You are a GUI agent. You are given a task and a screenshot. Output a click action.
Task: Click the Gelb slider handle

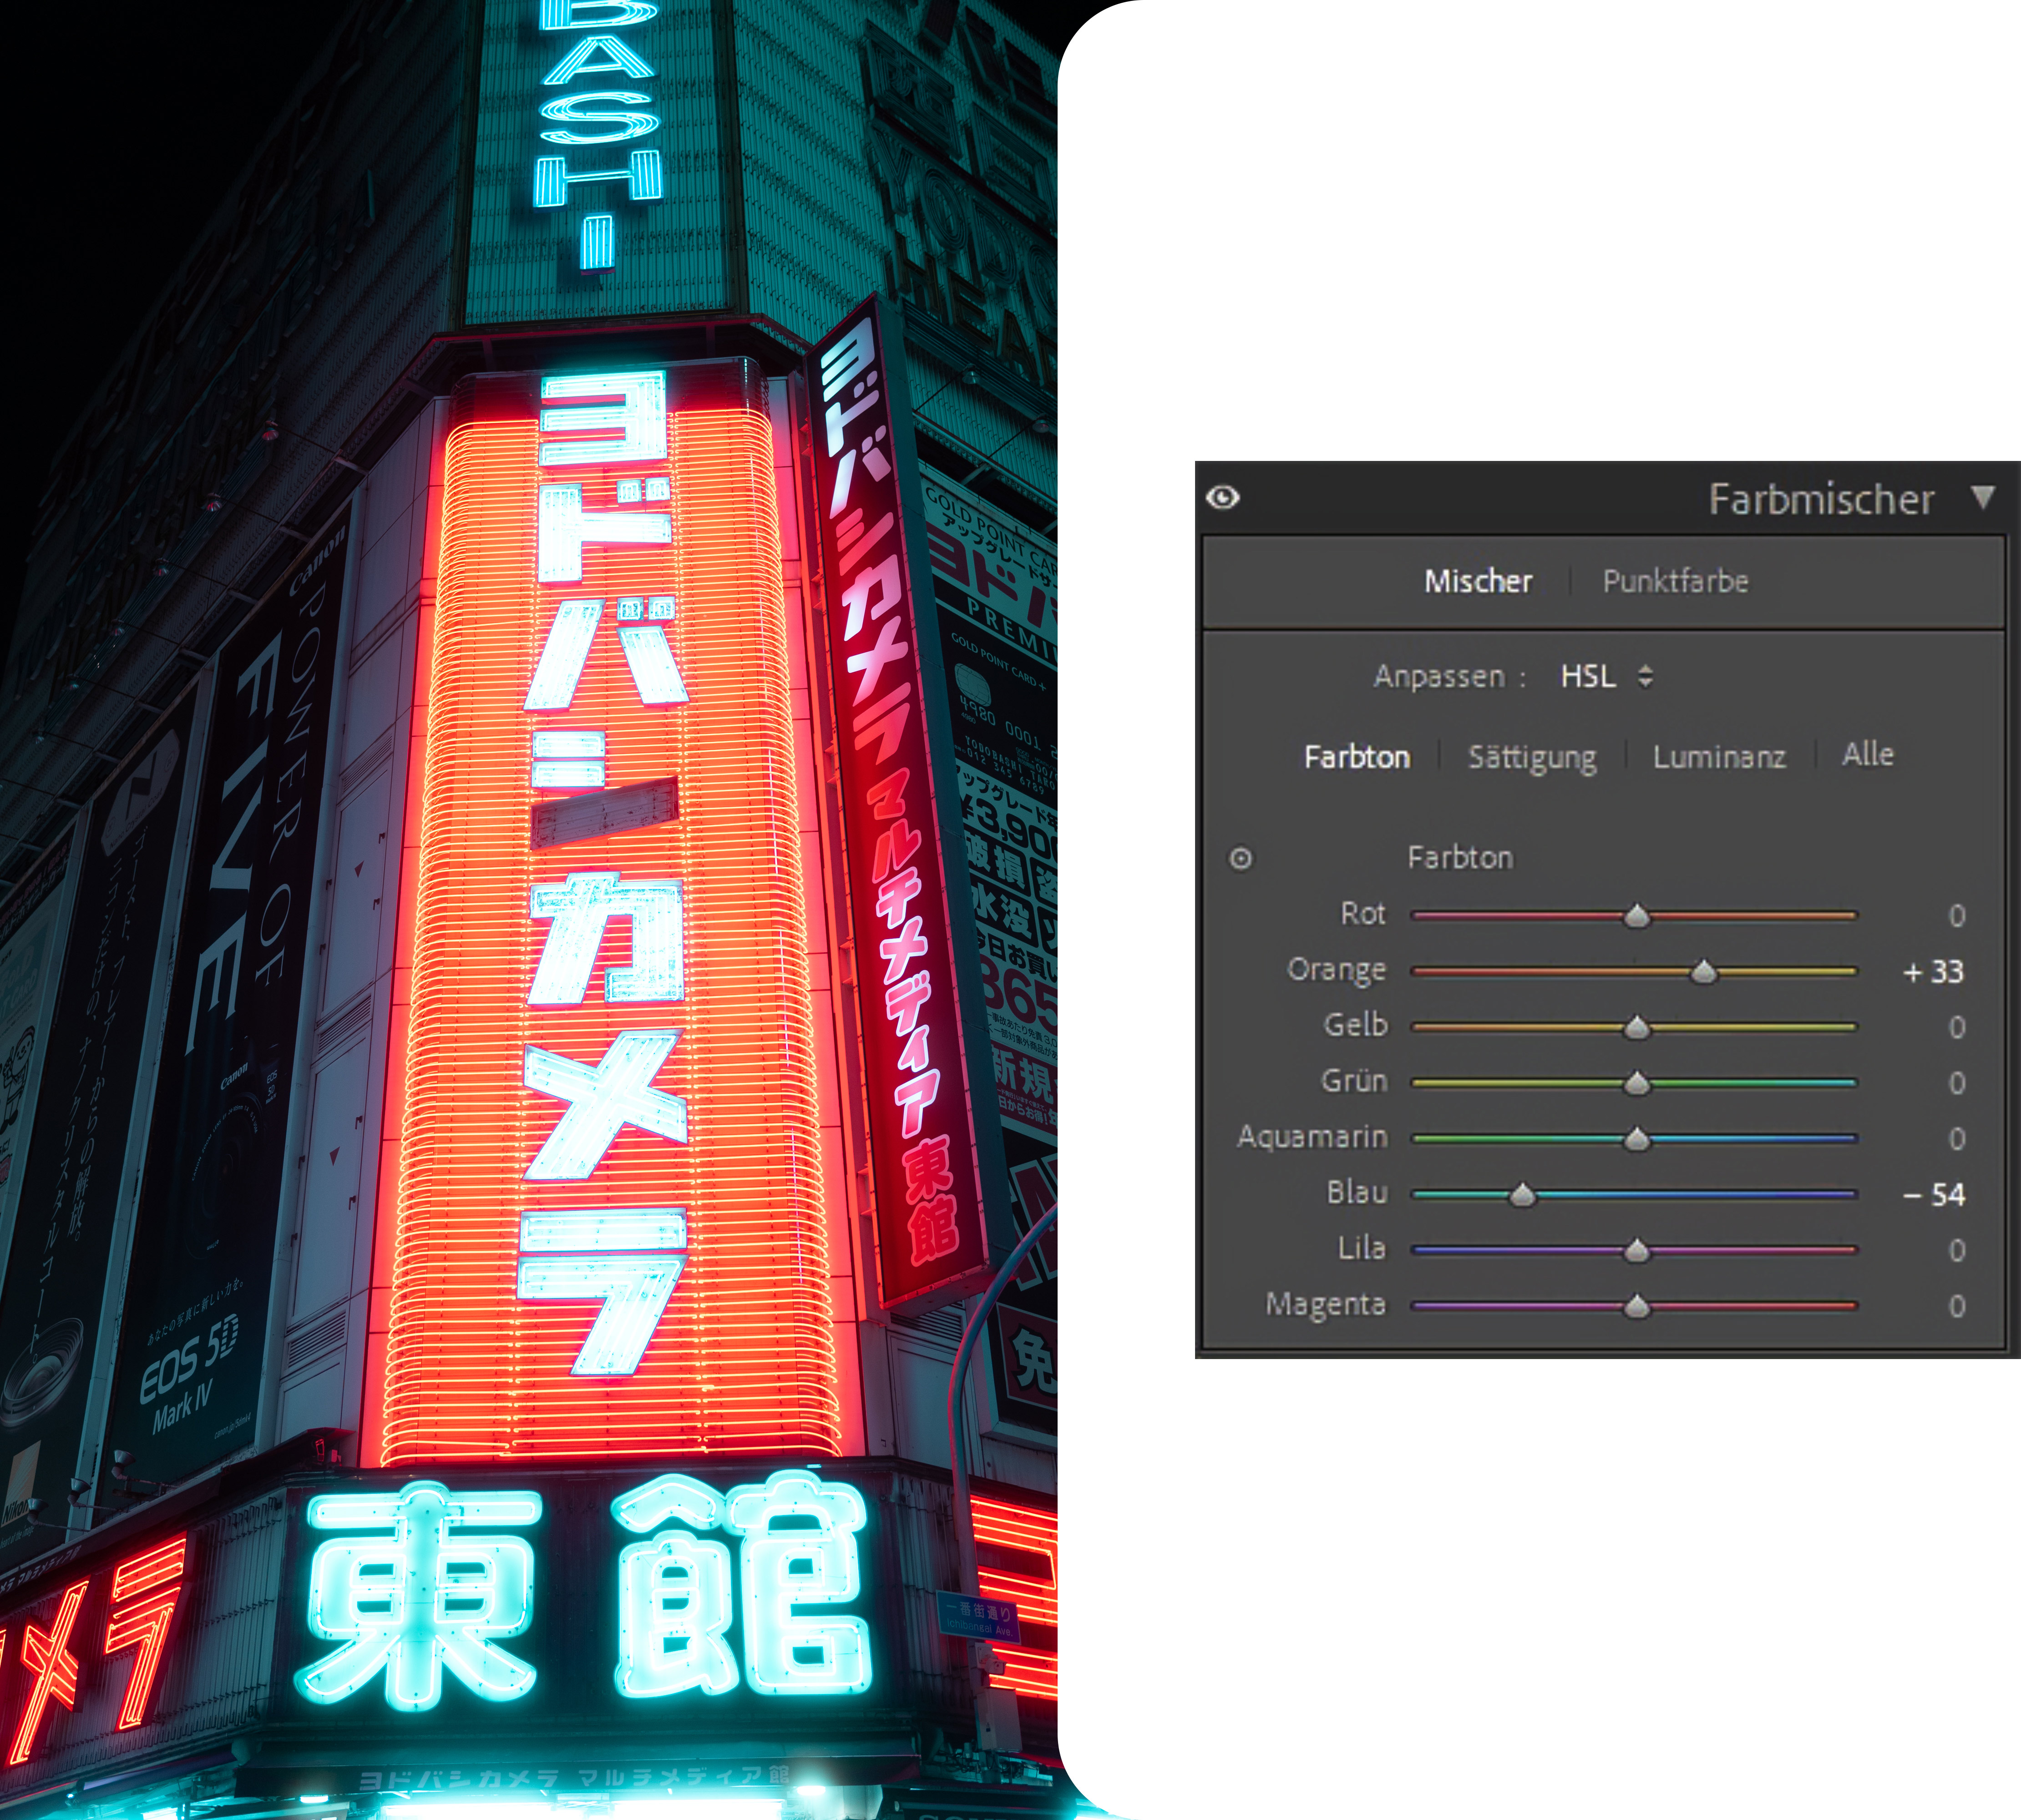click(1636, 1028)
